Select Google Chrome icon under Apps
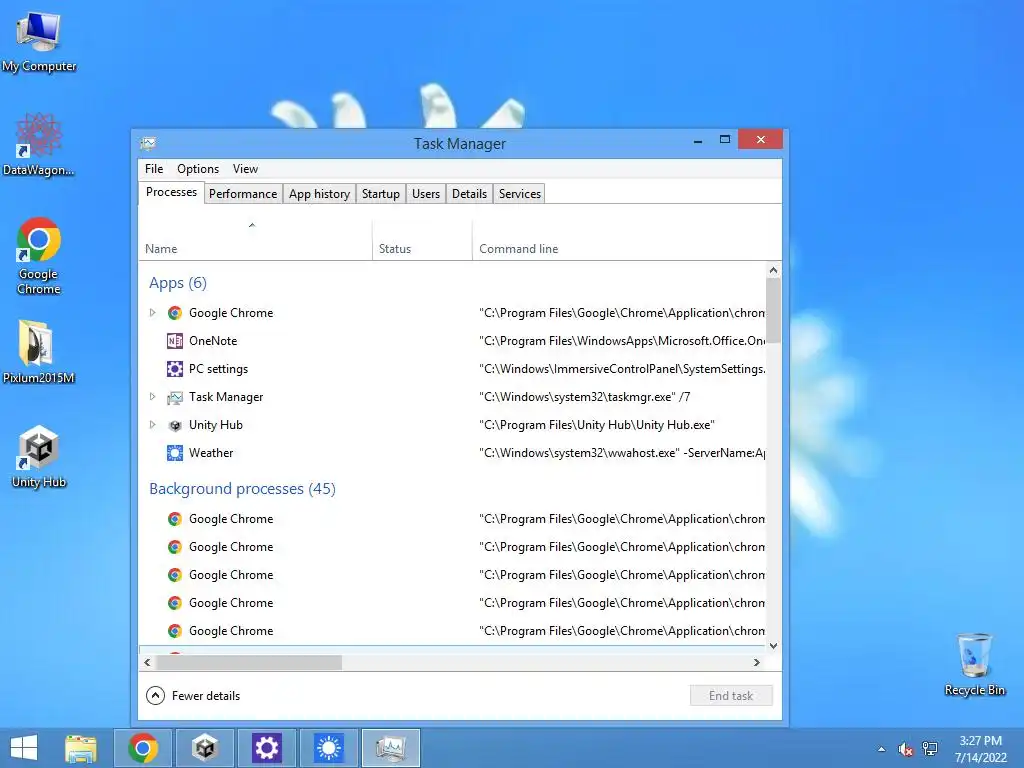Image resolution: width=1024 pixels, height=768 pixels. pos(174,313)
